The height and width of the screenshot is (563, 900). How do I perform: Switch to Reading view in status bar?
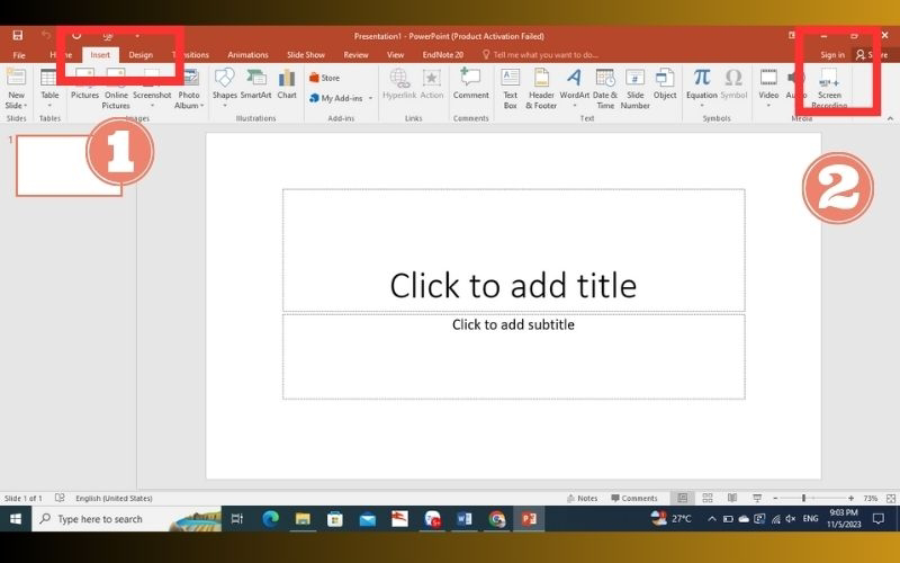coord(732,498)
